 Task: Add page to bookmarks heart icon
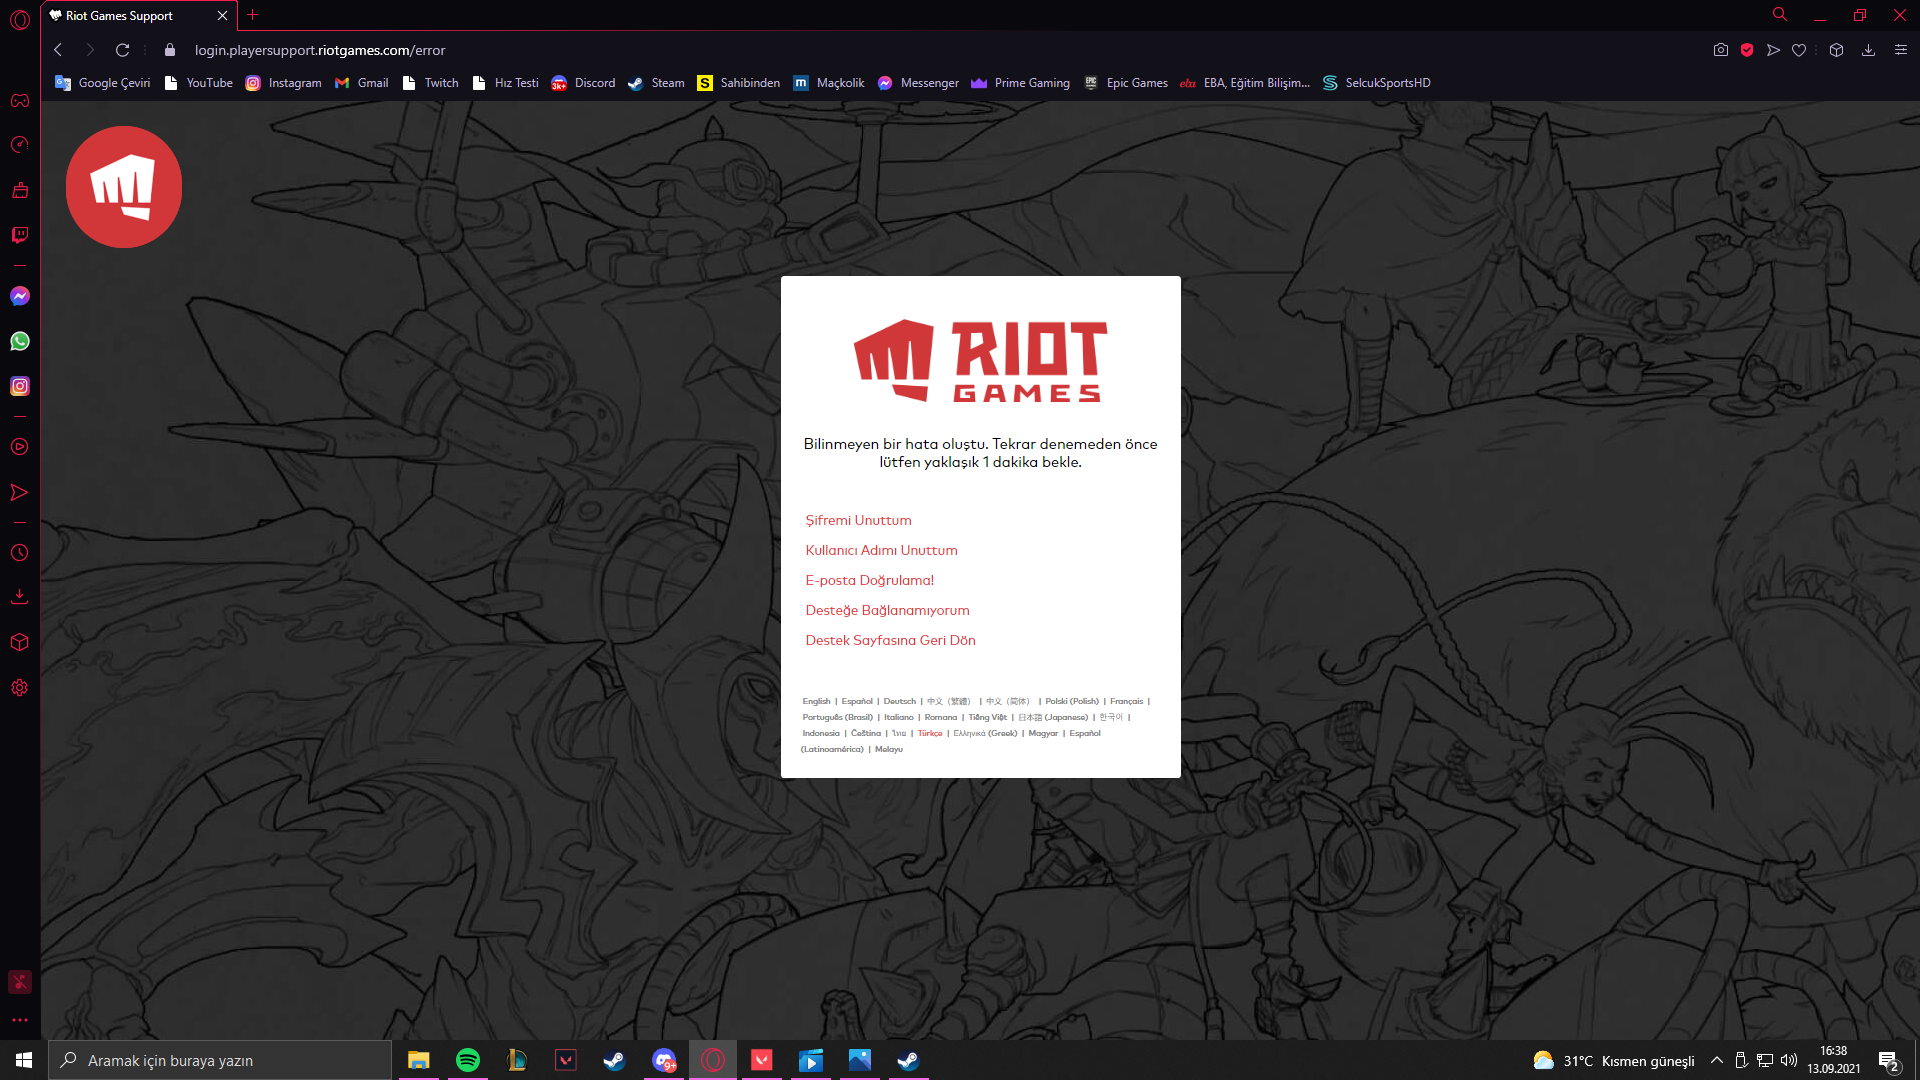[1799, 50]
